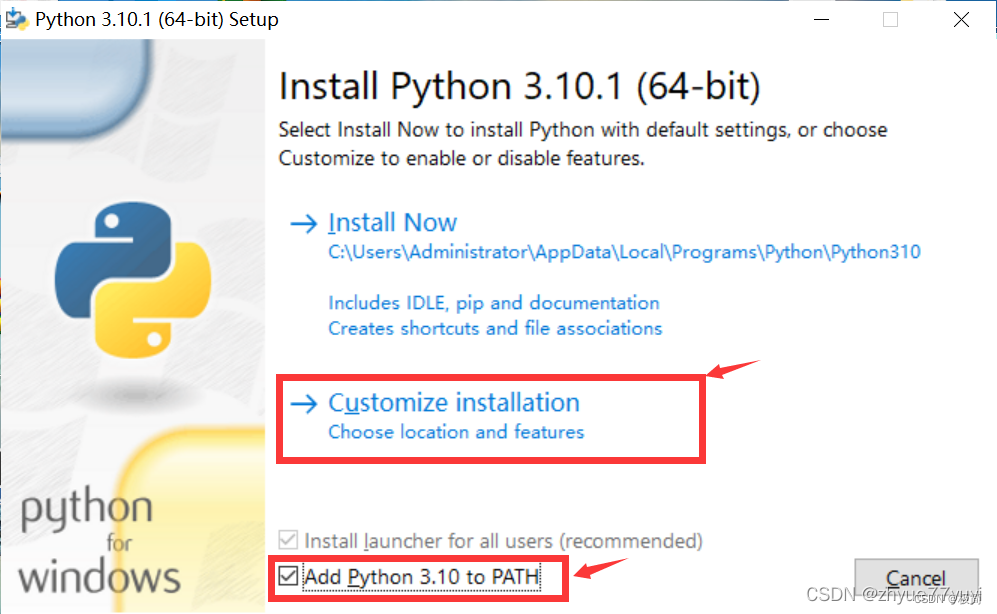
Task: Close the Python Setup window
Action: click(961, 20)
